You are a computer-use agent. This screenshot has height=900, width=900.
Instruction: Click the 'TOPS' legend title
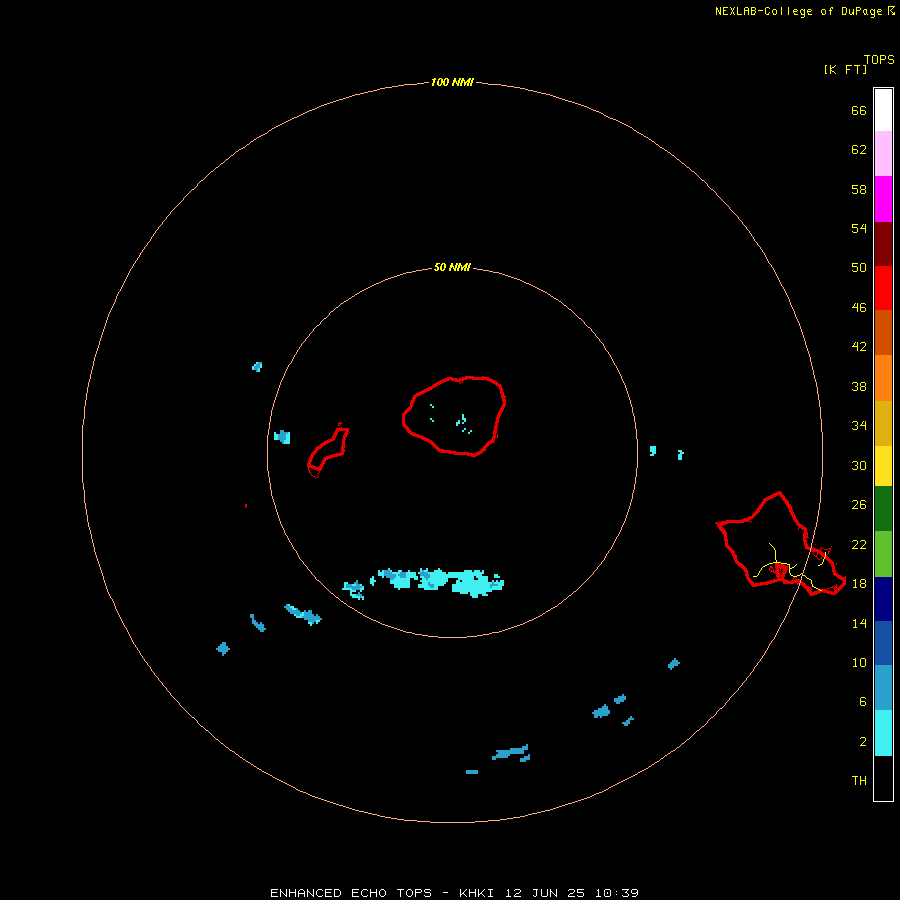[x=879, y=60]
